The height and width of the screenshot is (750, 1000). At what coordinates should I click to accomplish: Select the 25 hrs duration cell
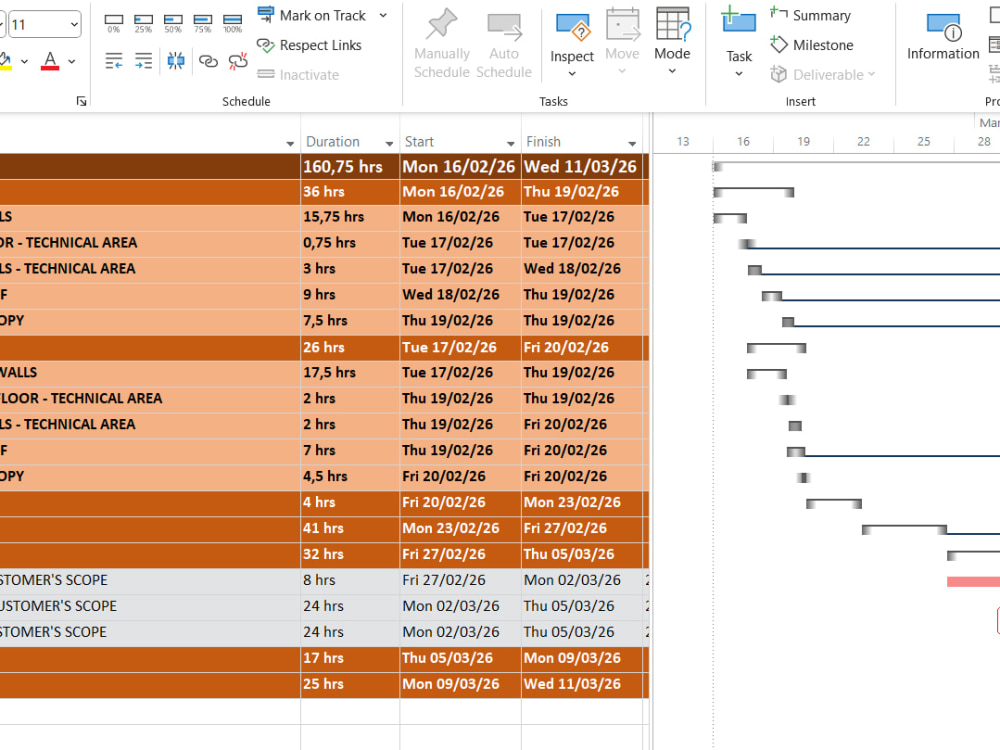coord(350,684)
